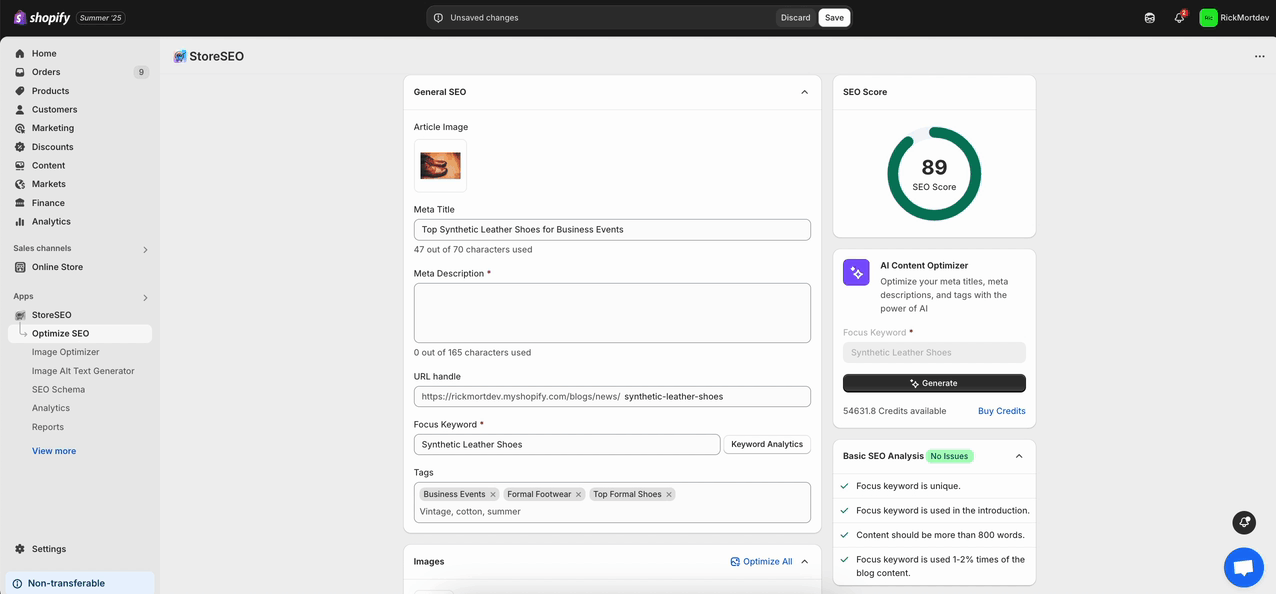Select Optimize SEO in the sidebar
Viewport: 1277px width, 594px height.
pyautogui.click(x=80, y=334)
